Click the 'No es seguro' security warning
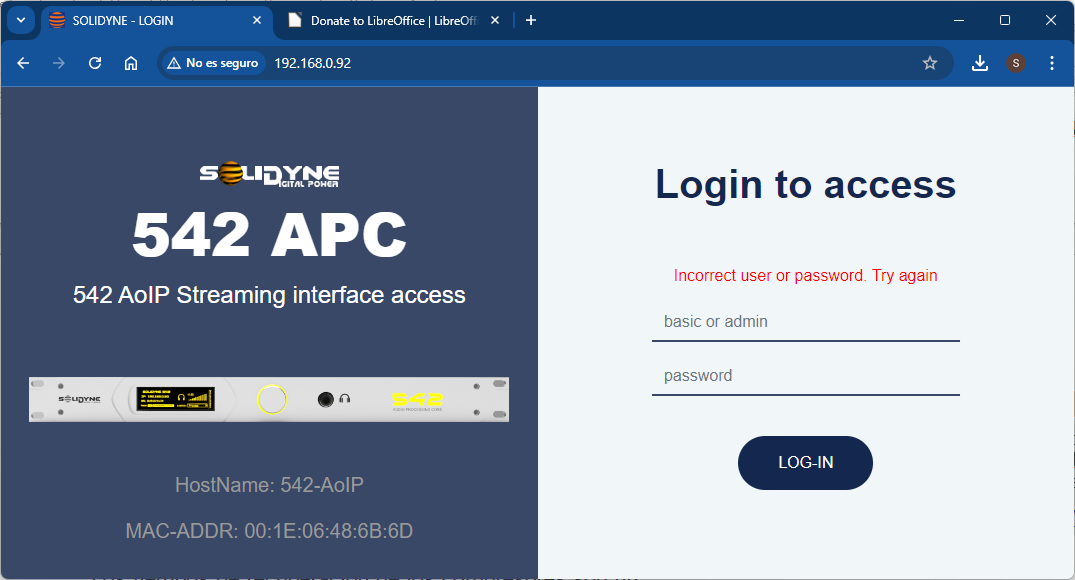Screen dimensions: 1075x580 212,62
